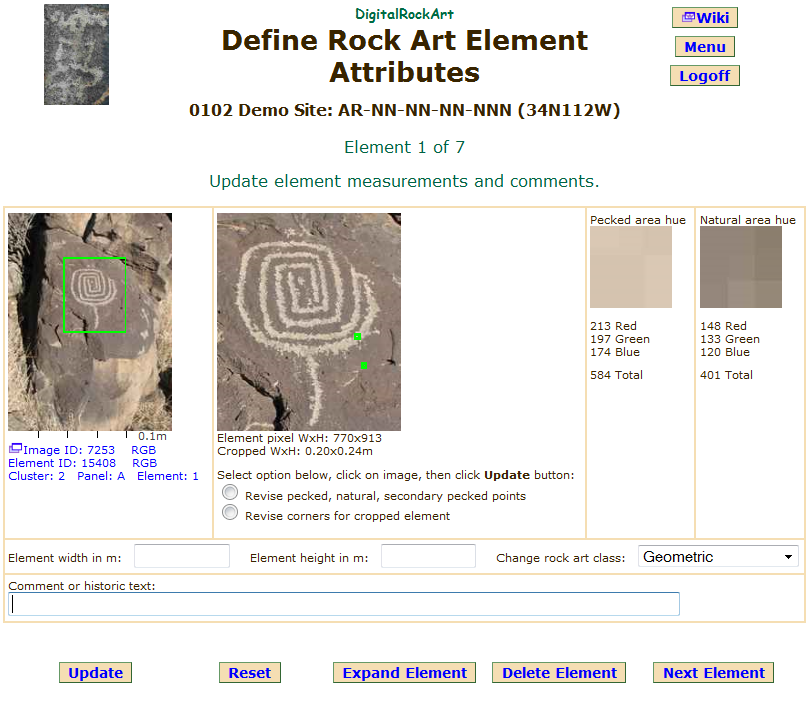
Task: Click the rock art thumbnail in header
Action: click(76, 55)
